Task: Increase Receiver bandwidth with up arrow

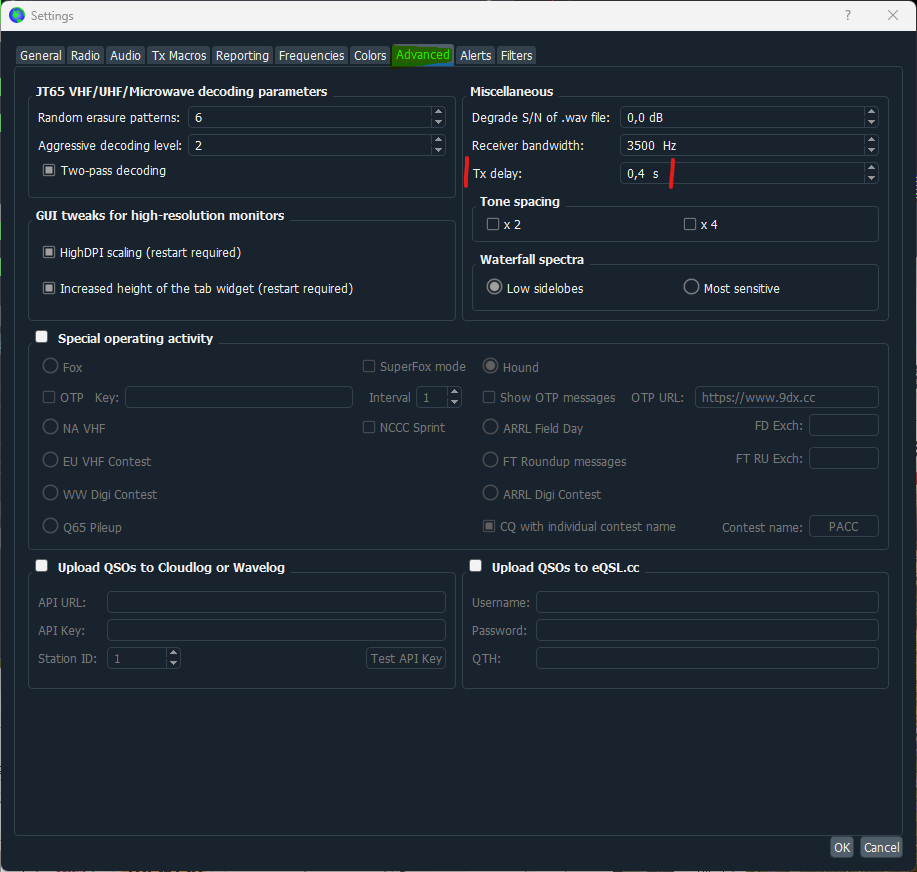Action: coord(871,140)
